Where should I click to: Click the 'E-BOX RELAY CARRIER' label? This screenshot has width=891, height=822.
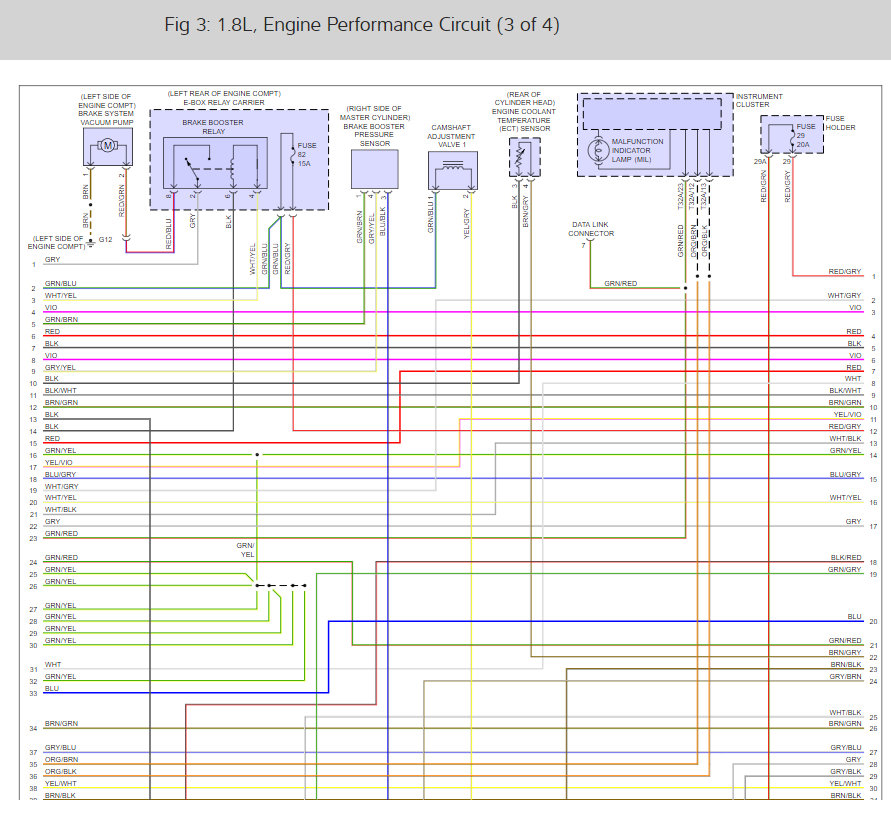click(x=224, y=103)
